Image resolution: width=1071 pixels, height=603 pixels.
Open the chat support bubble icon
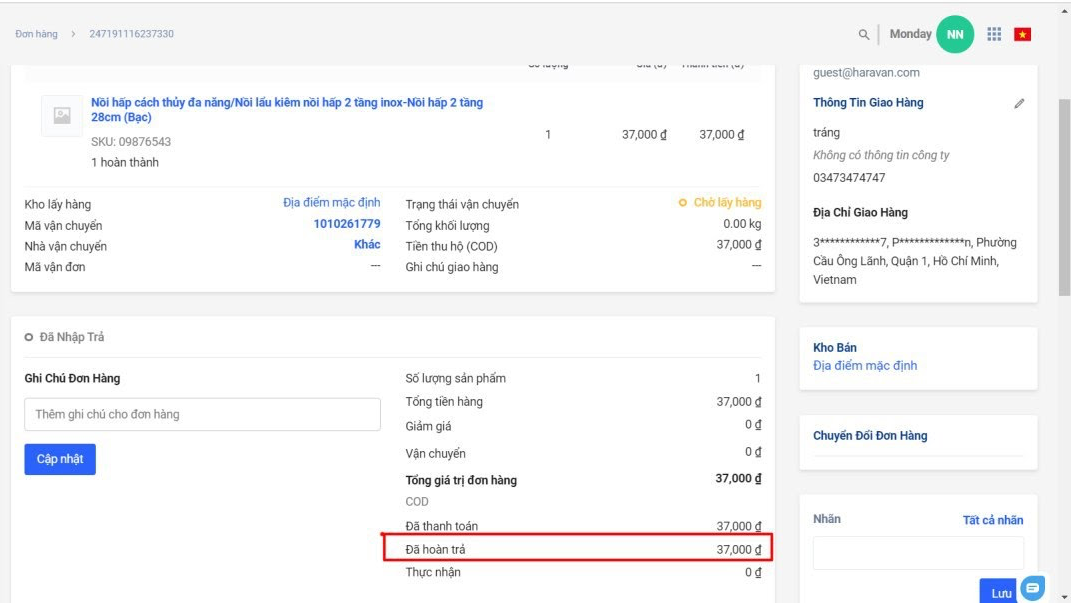pos(1033,587)
